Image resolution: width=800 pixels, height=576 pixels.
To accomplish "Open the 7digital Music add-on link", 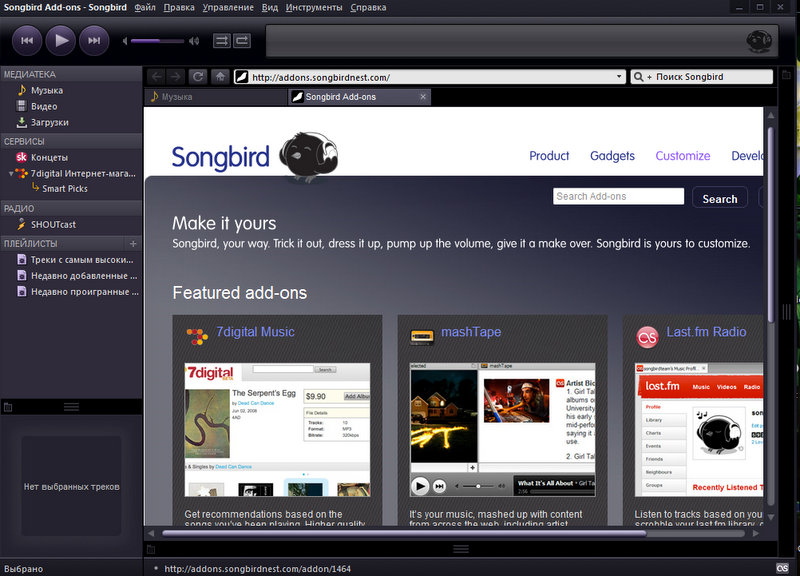I will coord(255,332).
